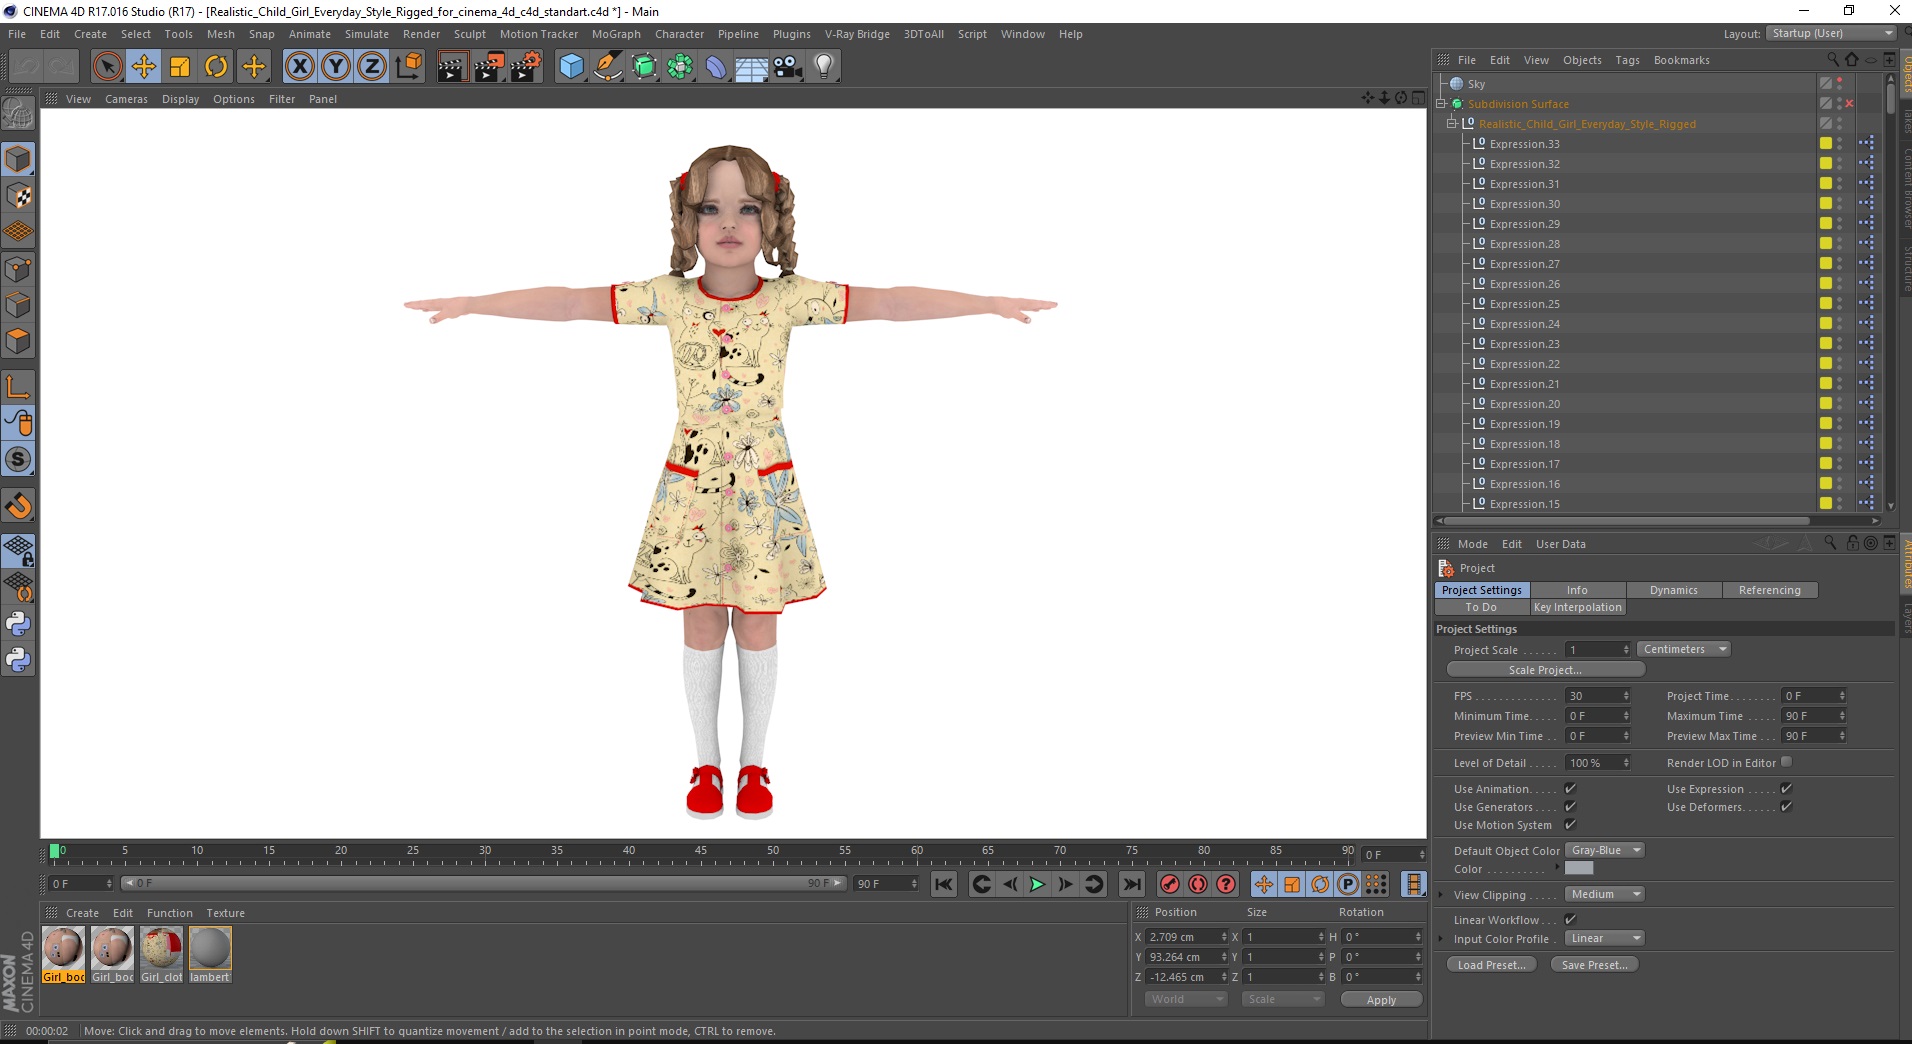Toggle Use Generators checkbox
The height and width of the screenshot is (1044, 1912).
click(1570, 807)
